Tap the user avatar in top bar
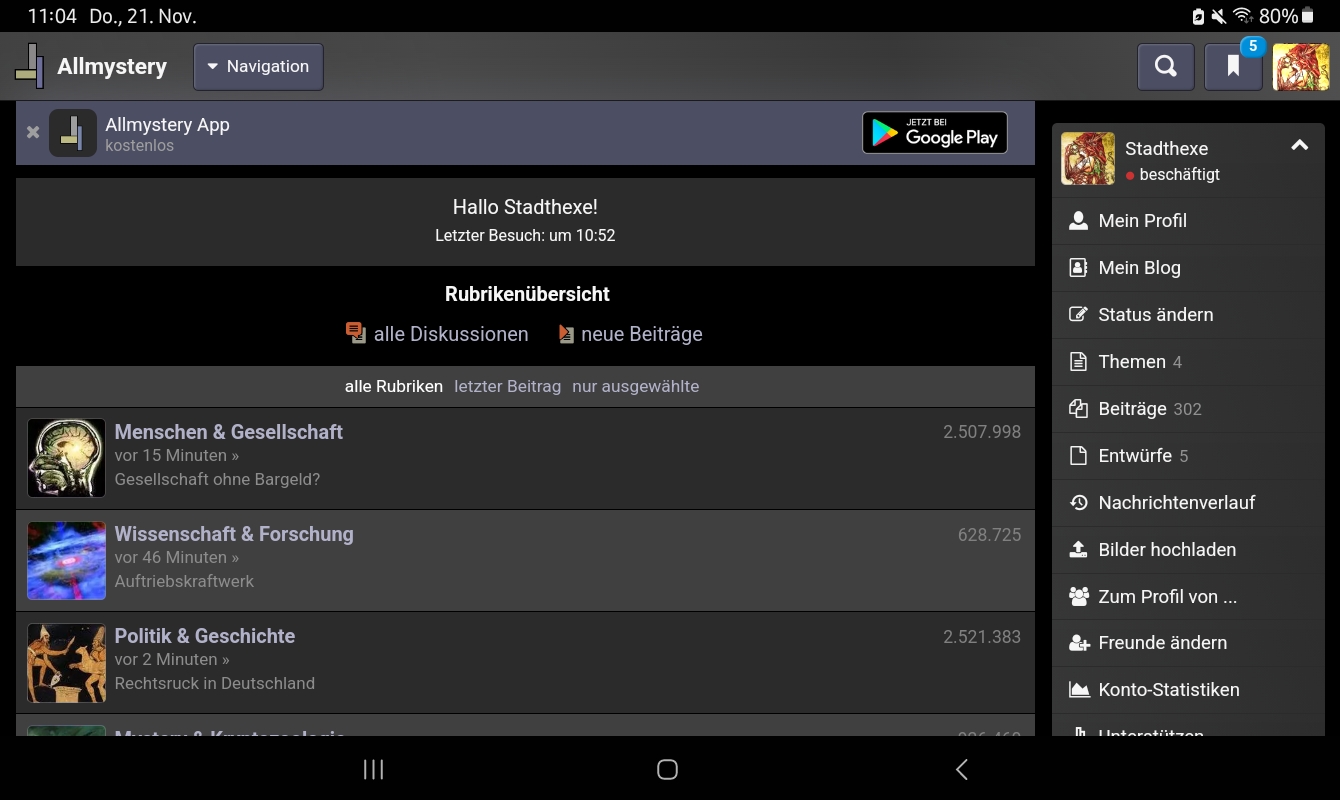The height and width of the screenshot is (800, 1340). (1300, 67)
